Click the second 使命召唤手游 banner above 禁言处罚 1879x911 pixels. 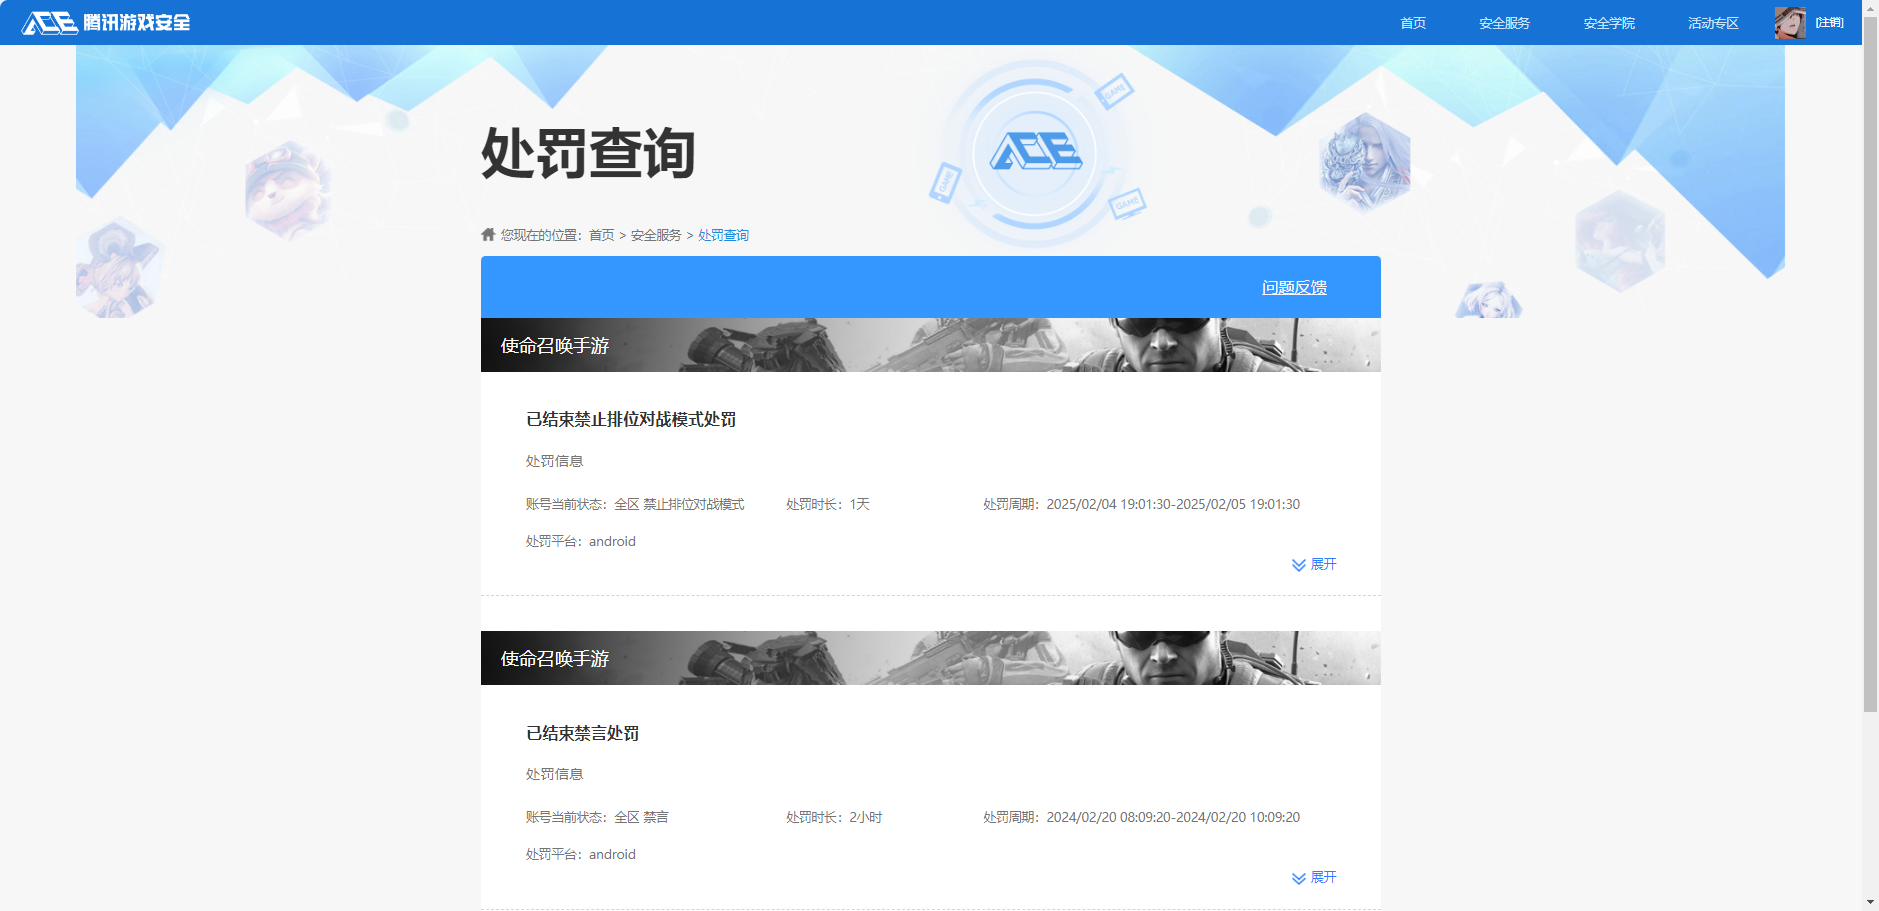pos(931,658)
